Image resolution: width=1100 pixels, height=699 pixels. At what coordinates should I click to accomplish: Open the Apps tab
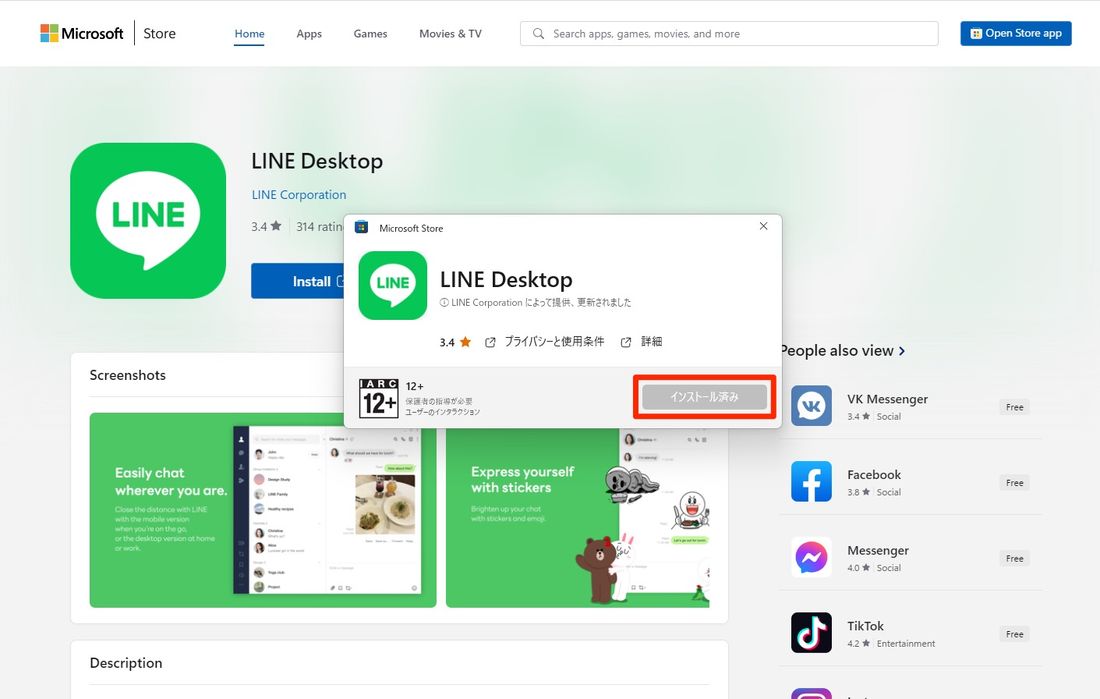(x=309, y=34)
